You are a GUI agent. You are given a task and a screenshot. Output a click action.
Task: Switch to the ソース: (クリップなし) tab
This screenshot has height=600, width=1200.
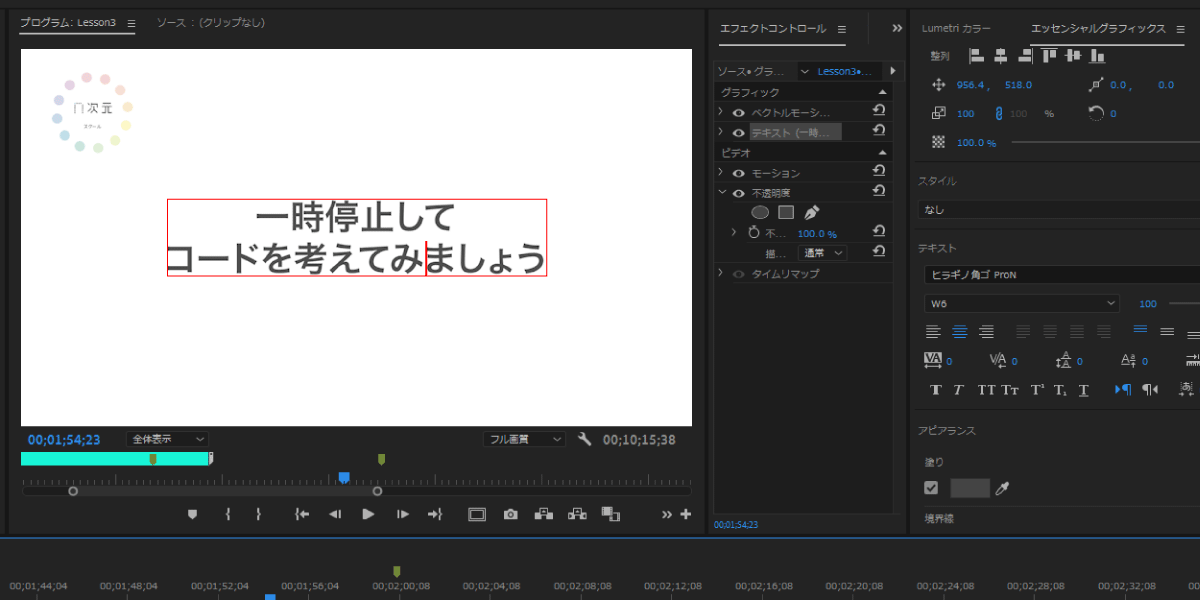tap(211, 22)
